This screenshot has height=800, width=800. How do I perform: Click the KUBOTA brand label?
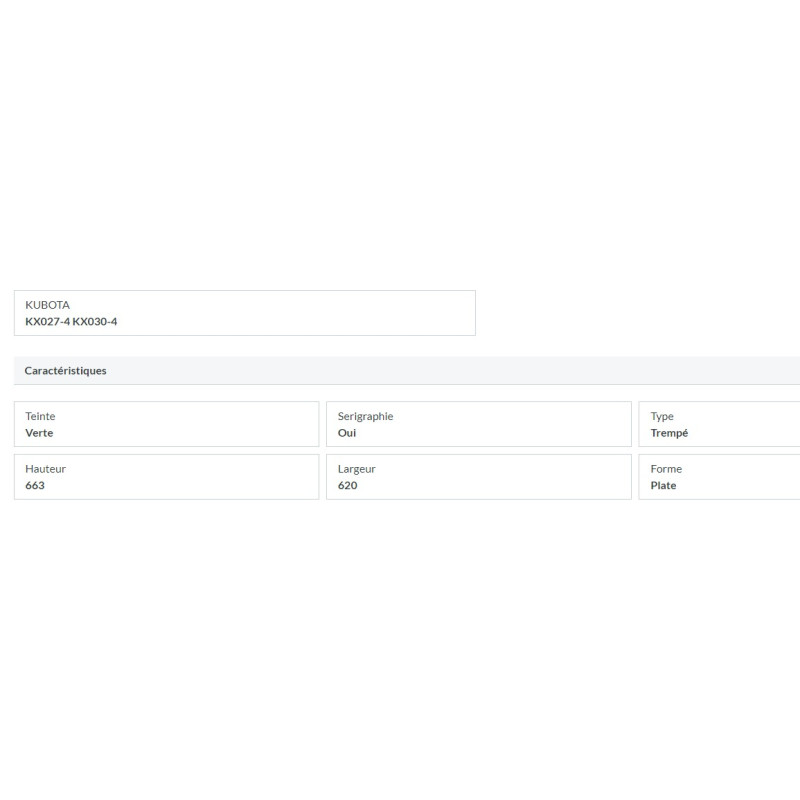click(47, 305)
